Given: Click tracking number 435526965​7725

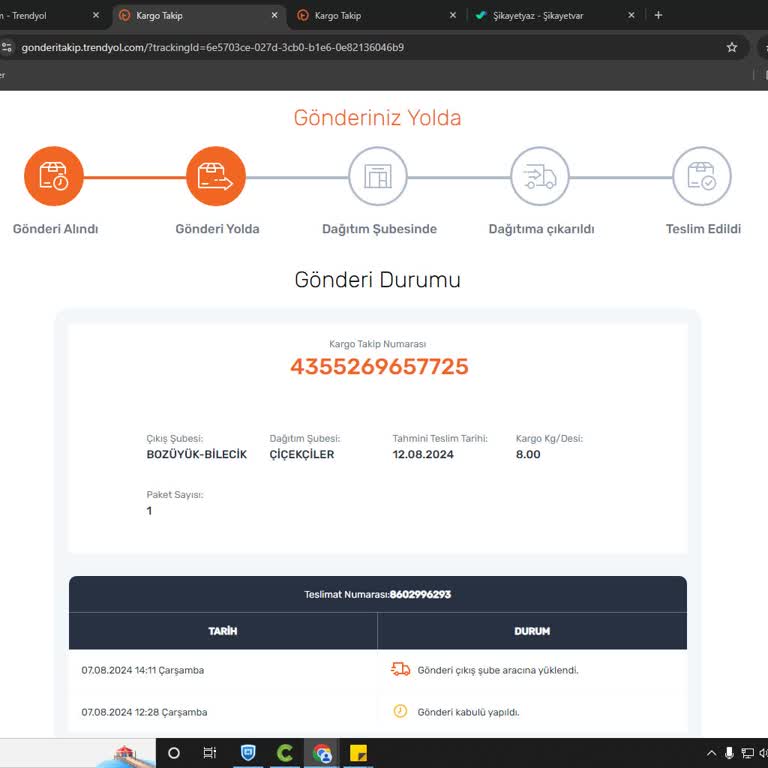Looking at the screenshot, I should [x=379, y=366].
